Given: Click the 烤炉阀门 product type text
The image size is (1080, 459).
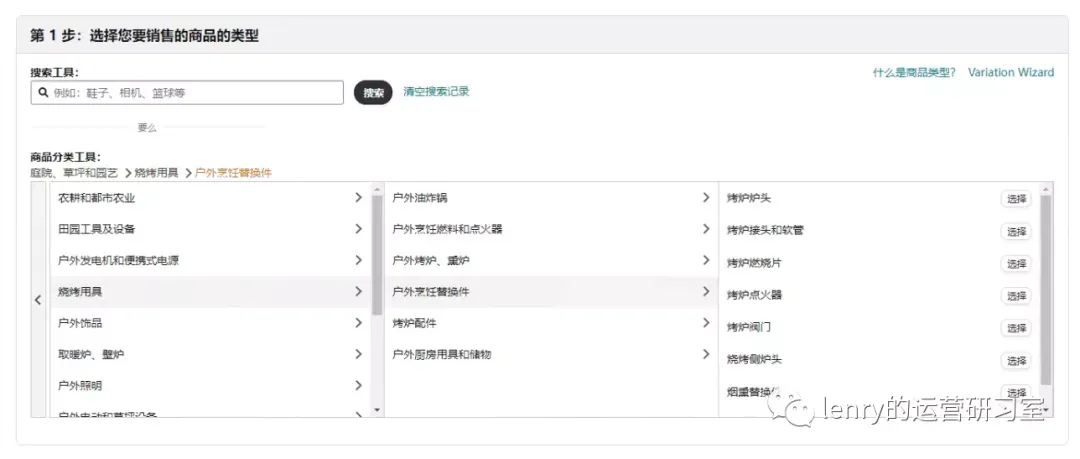Looking at the screenshot, I should pyautogui.click(x=749, y=327).
